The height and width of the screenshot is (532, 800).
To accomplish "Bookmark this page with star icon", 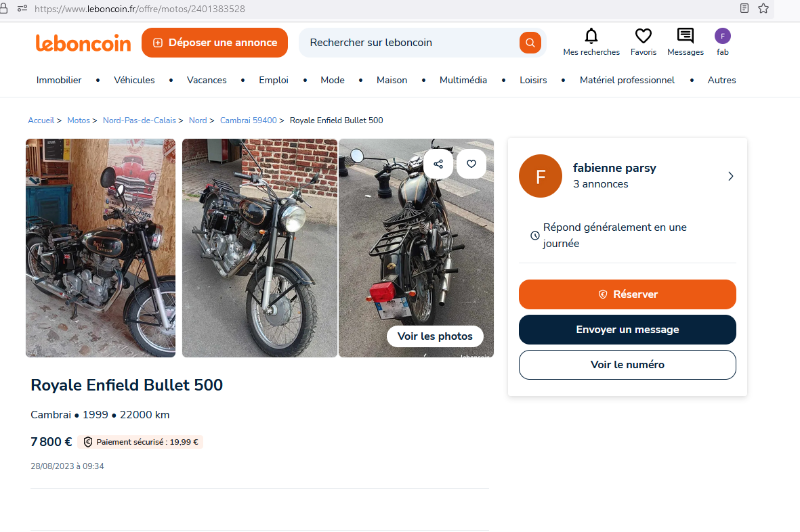I will tap(763, 8).
